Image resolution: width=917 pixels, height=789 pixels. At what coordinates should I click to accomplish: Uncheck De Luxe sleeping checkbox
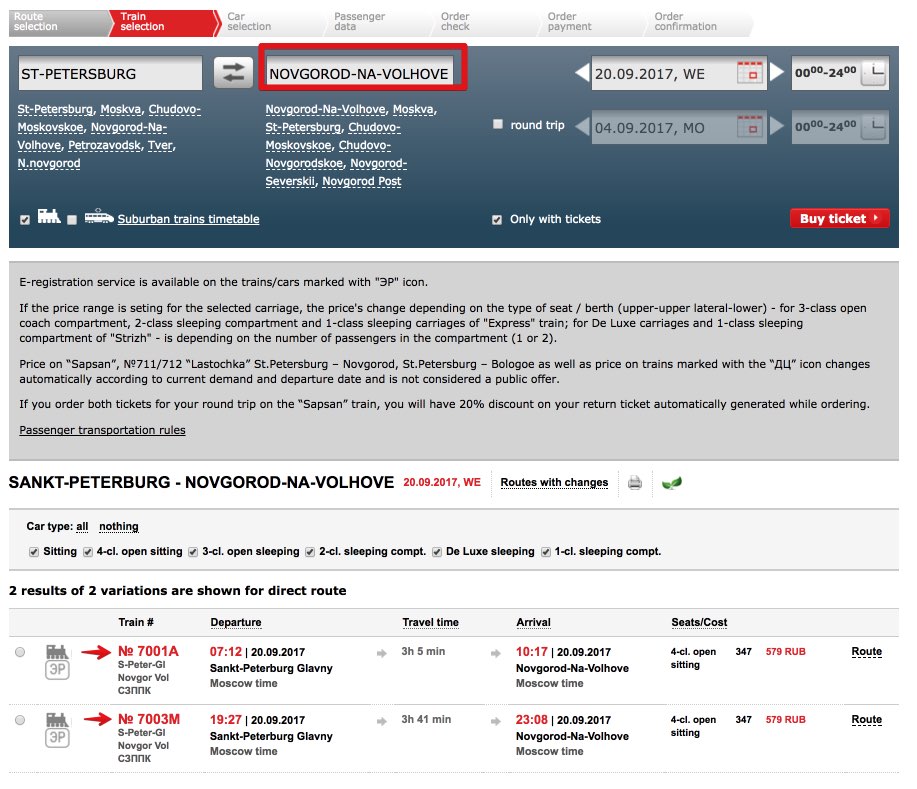437,552
